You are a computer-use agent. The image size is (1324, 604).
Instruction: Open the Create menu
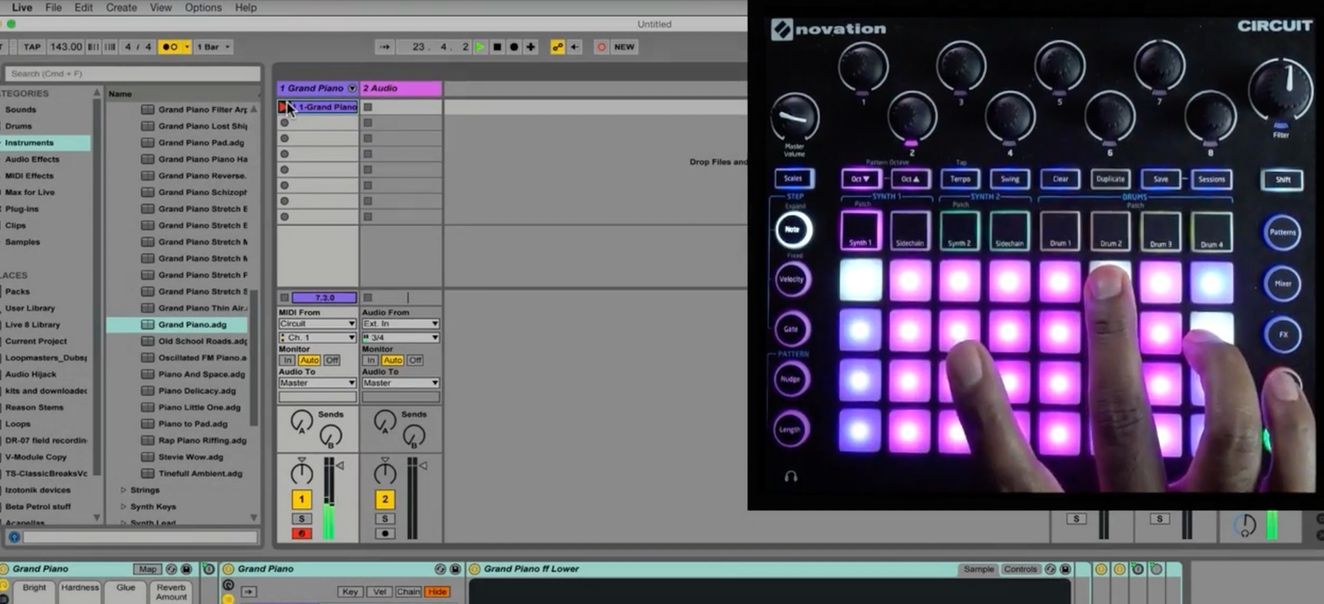[x=121, y=7]
